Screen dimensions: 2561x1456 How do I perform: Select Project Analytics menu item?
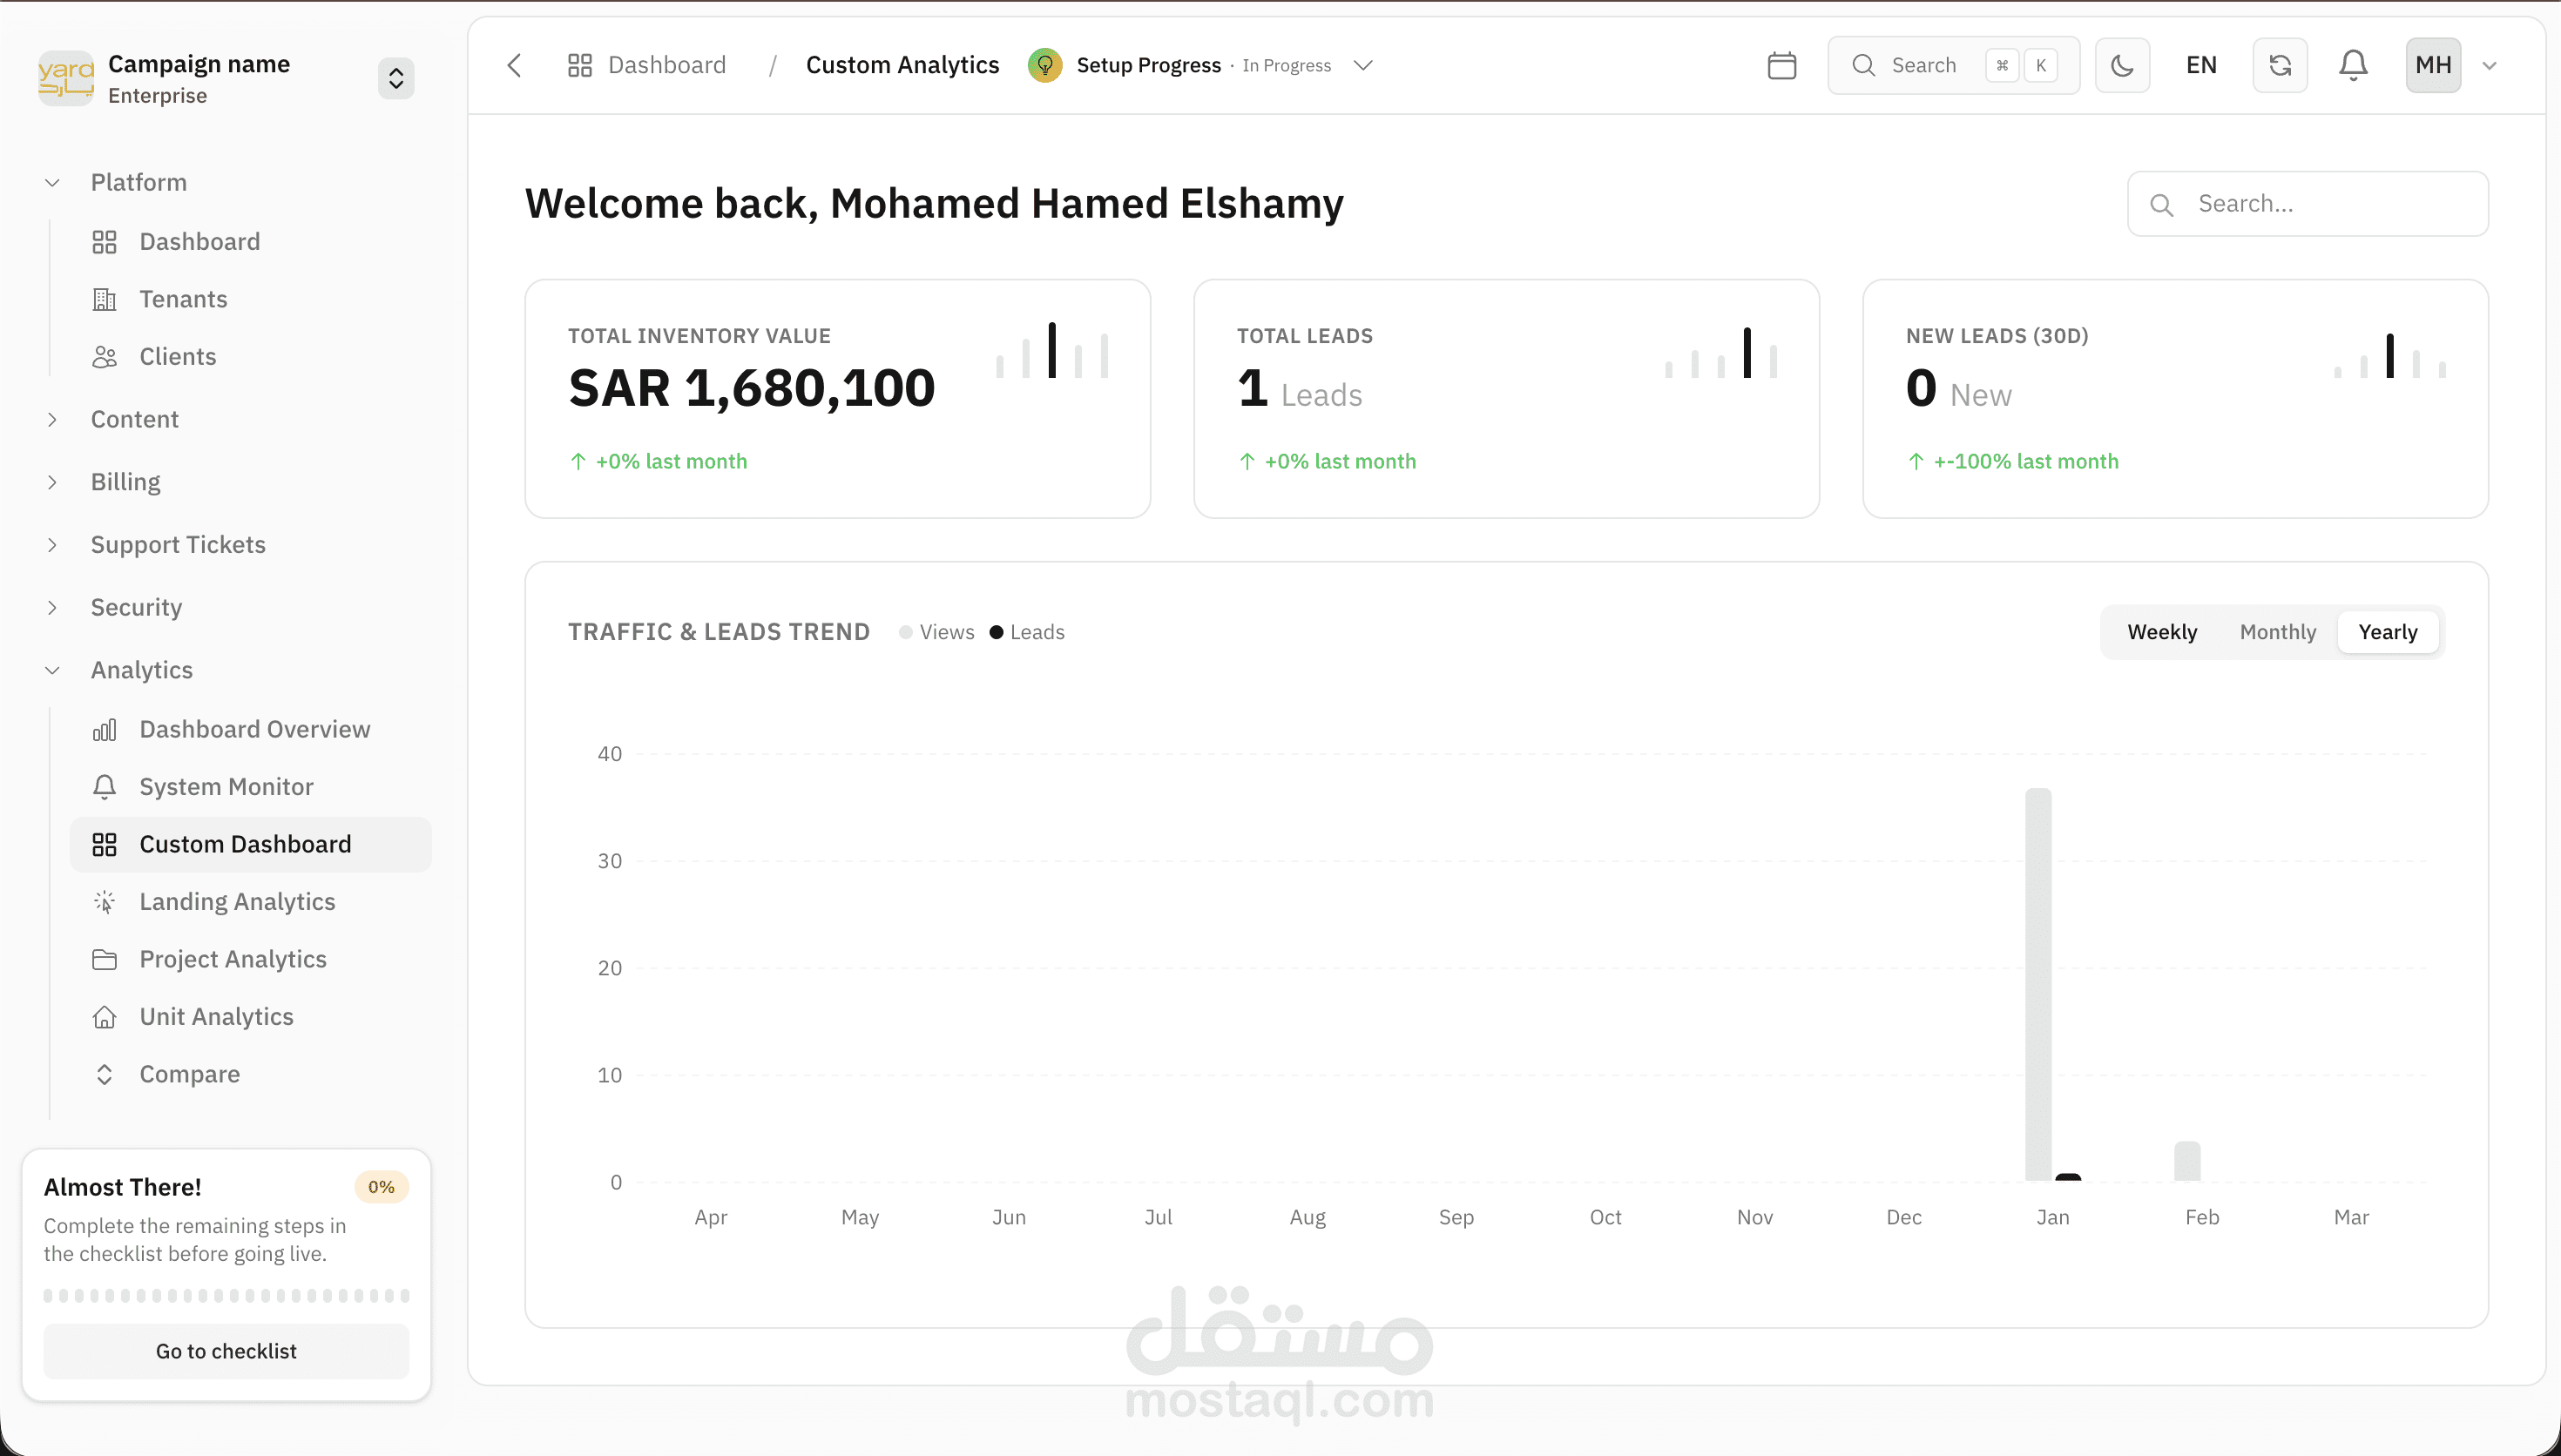[x=232, y=959]
